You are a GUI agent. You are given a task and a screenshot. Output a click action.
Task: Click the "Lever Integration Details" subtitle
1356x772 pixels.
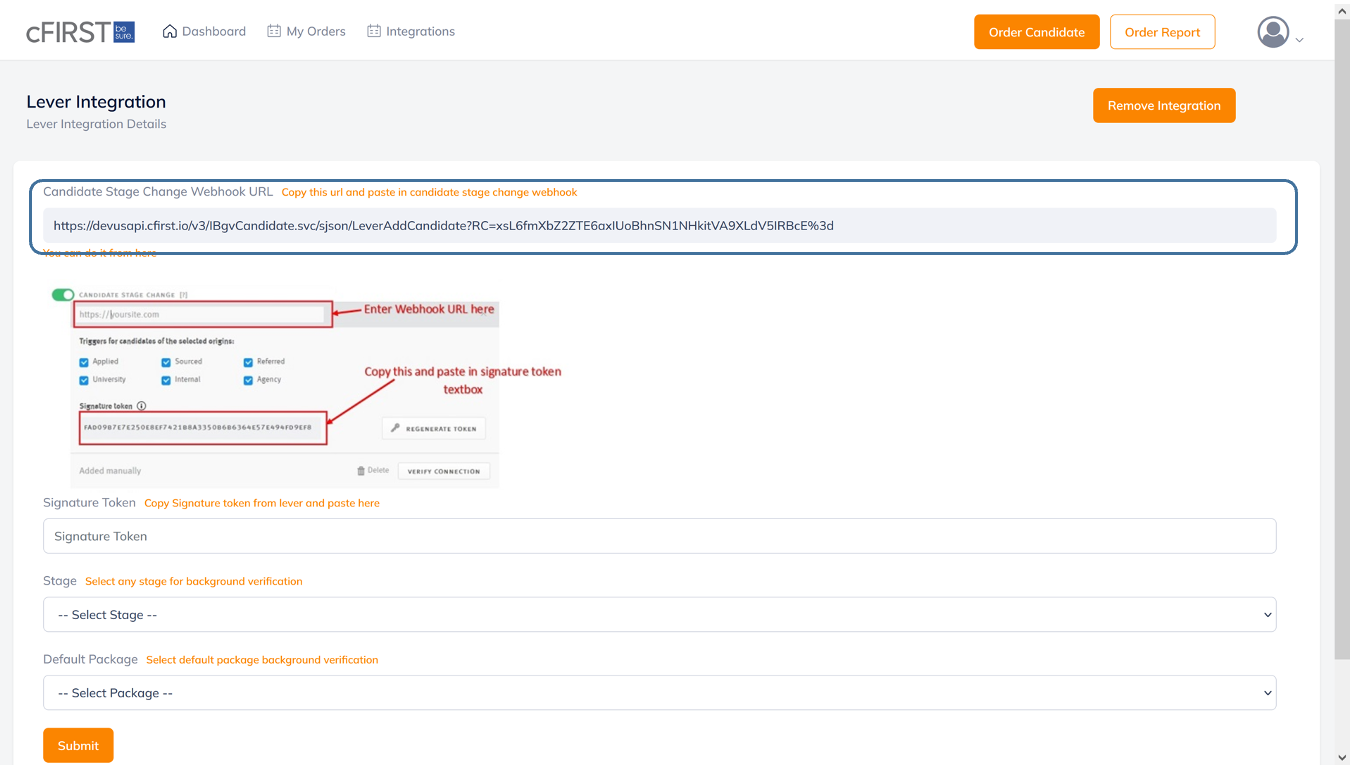pyautogui.click(x=96, y=125)
